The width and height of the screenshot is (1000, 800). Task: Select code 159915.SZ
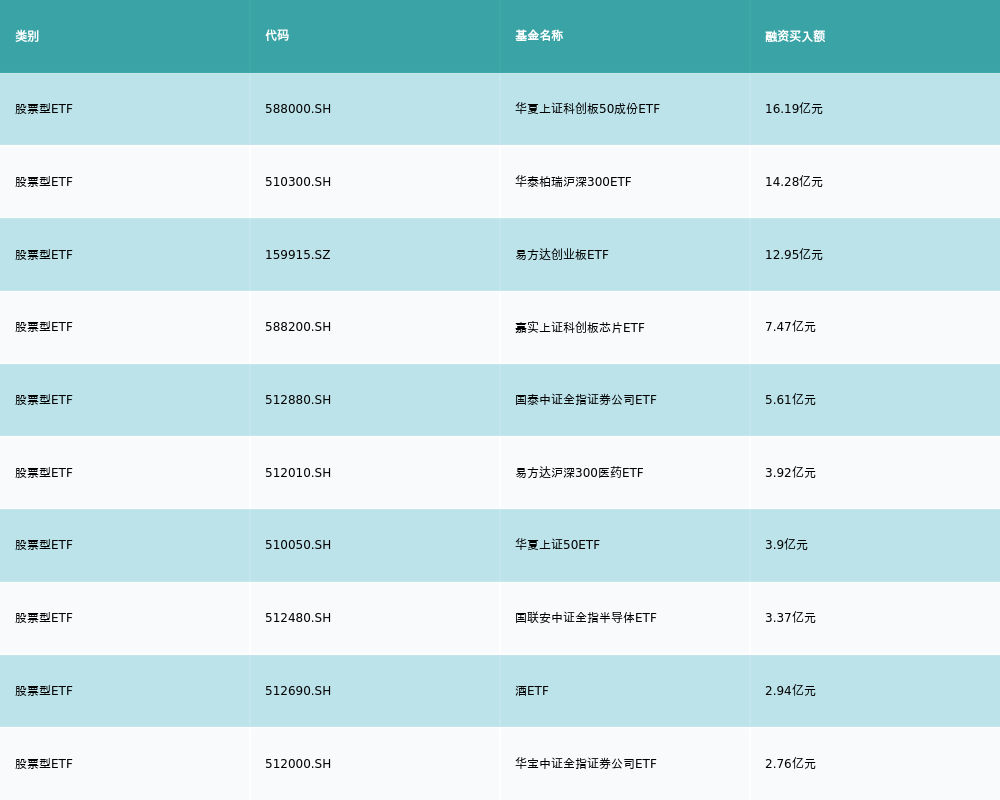tap(298, 255)
